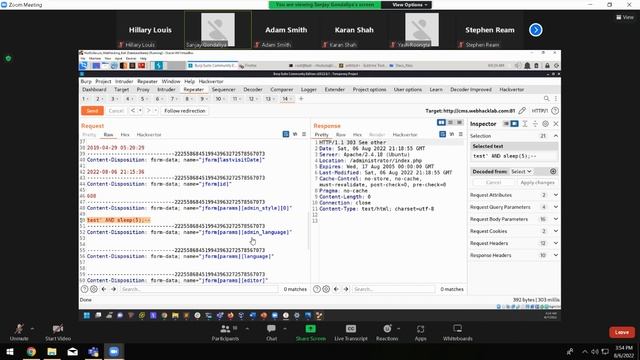The height and width of the screenshot is (360, 640).
Task: Expand Response Headers section
Action: (514, 255)
